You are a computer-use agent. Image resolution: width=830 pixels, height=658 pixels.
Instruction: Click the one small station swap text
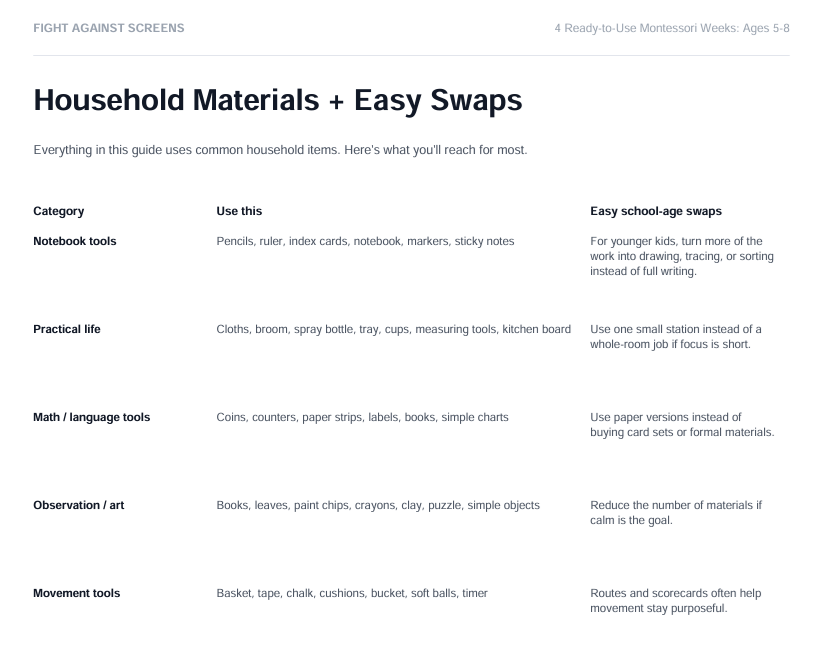click(676, 337)
